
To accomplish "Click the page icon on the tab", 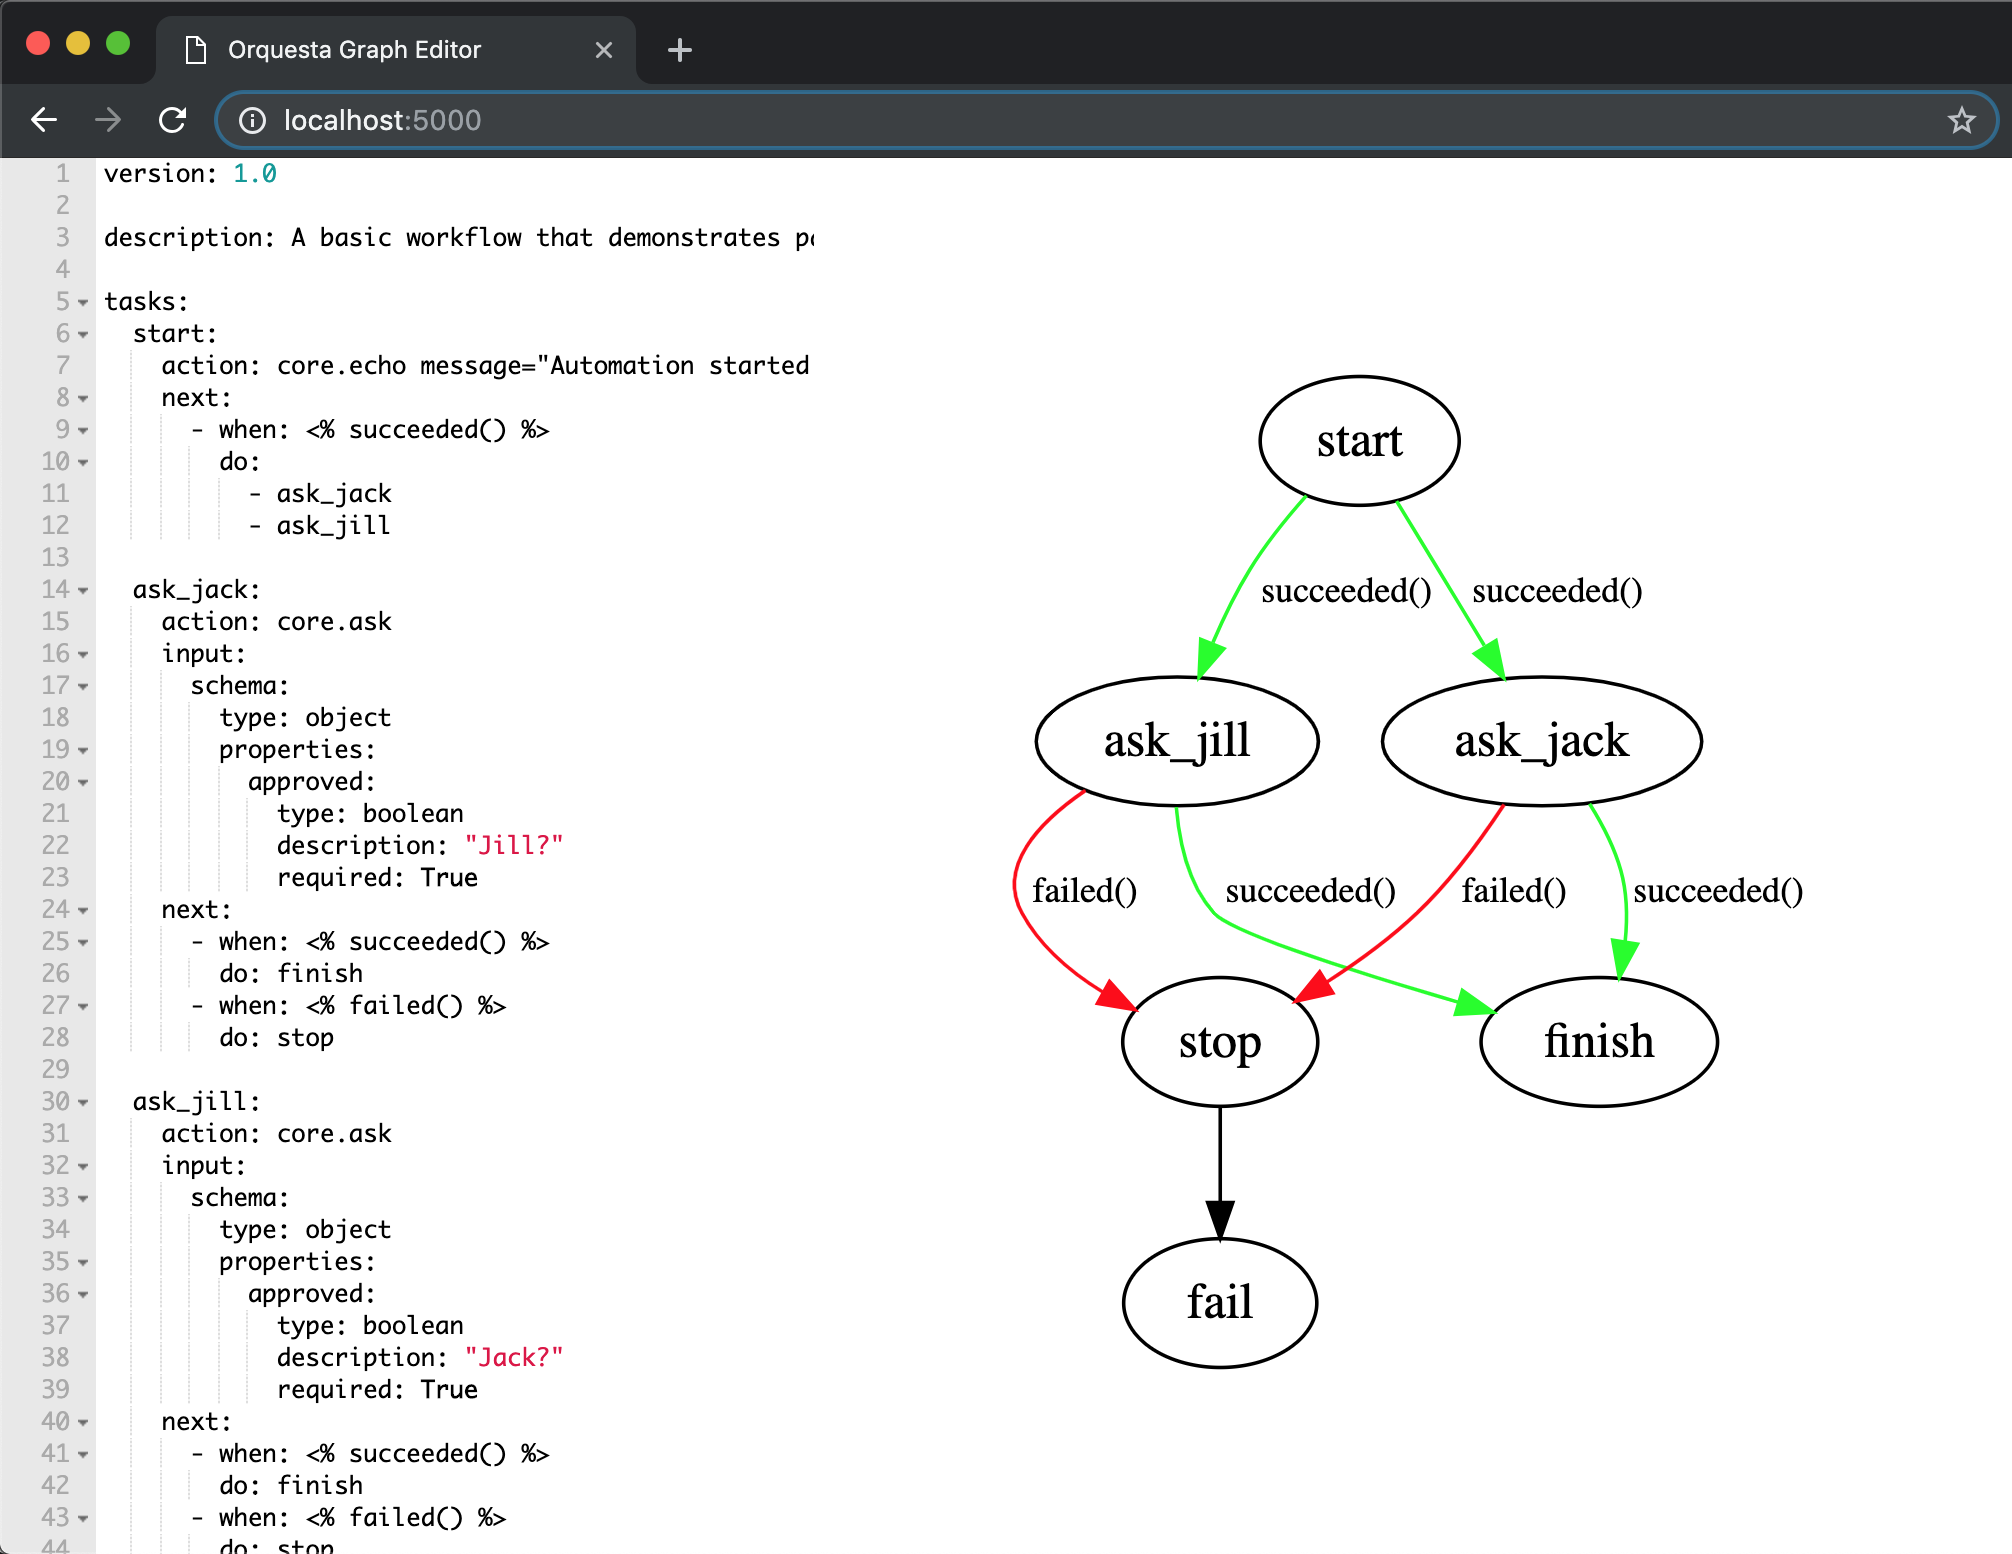I will click(x=196, y=50).
